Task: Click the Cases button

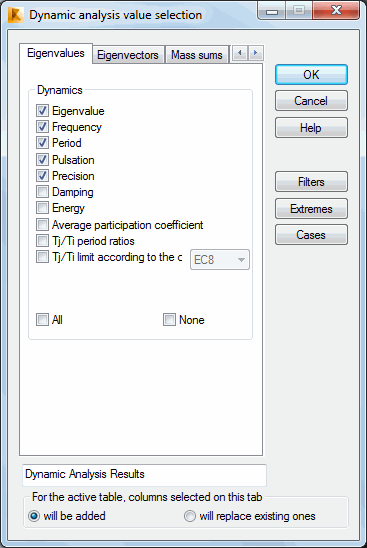Action: [311, 235]
